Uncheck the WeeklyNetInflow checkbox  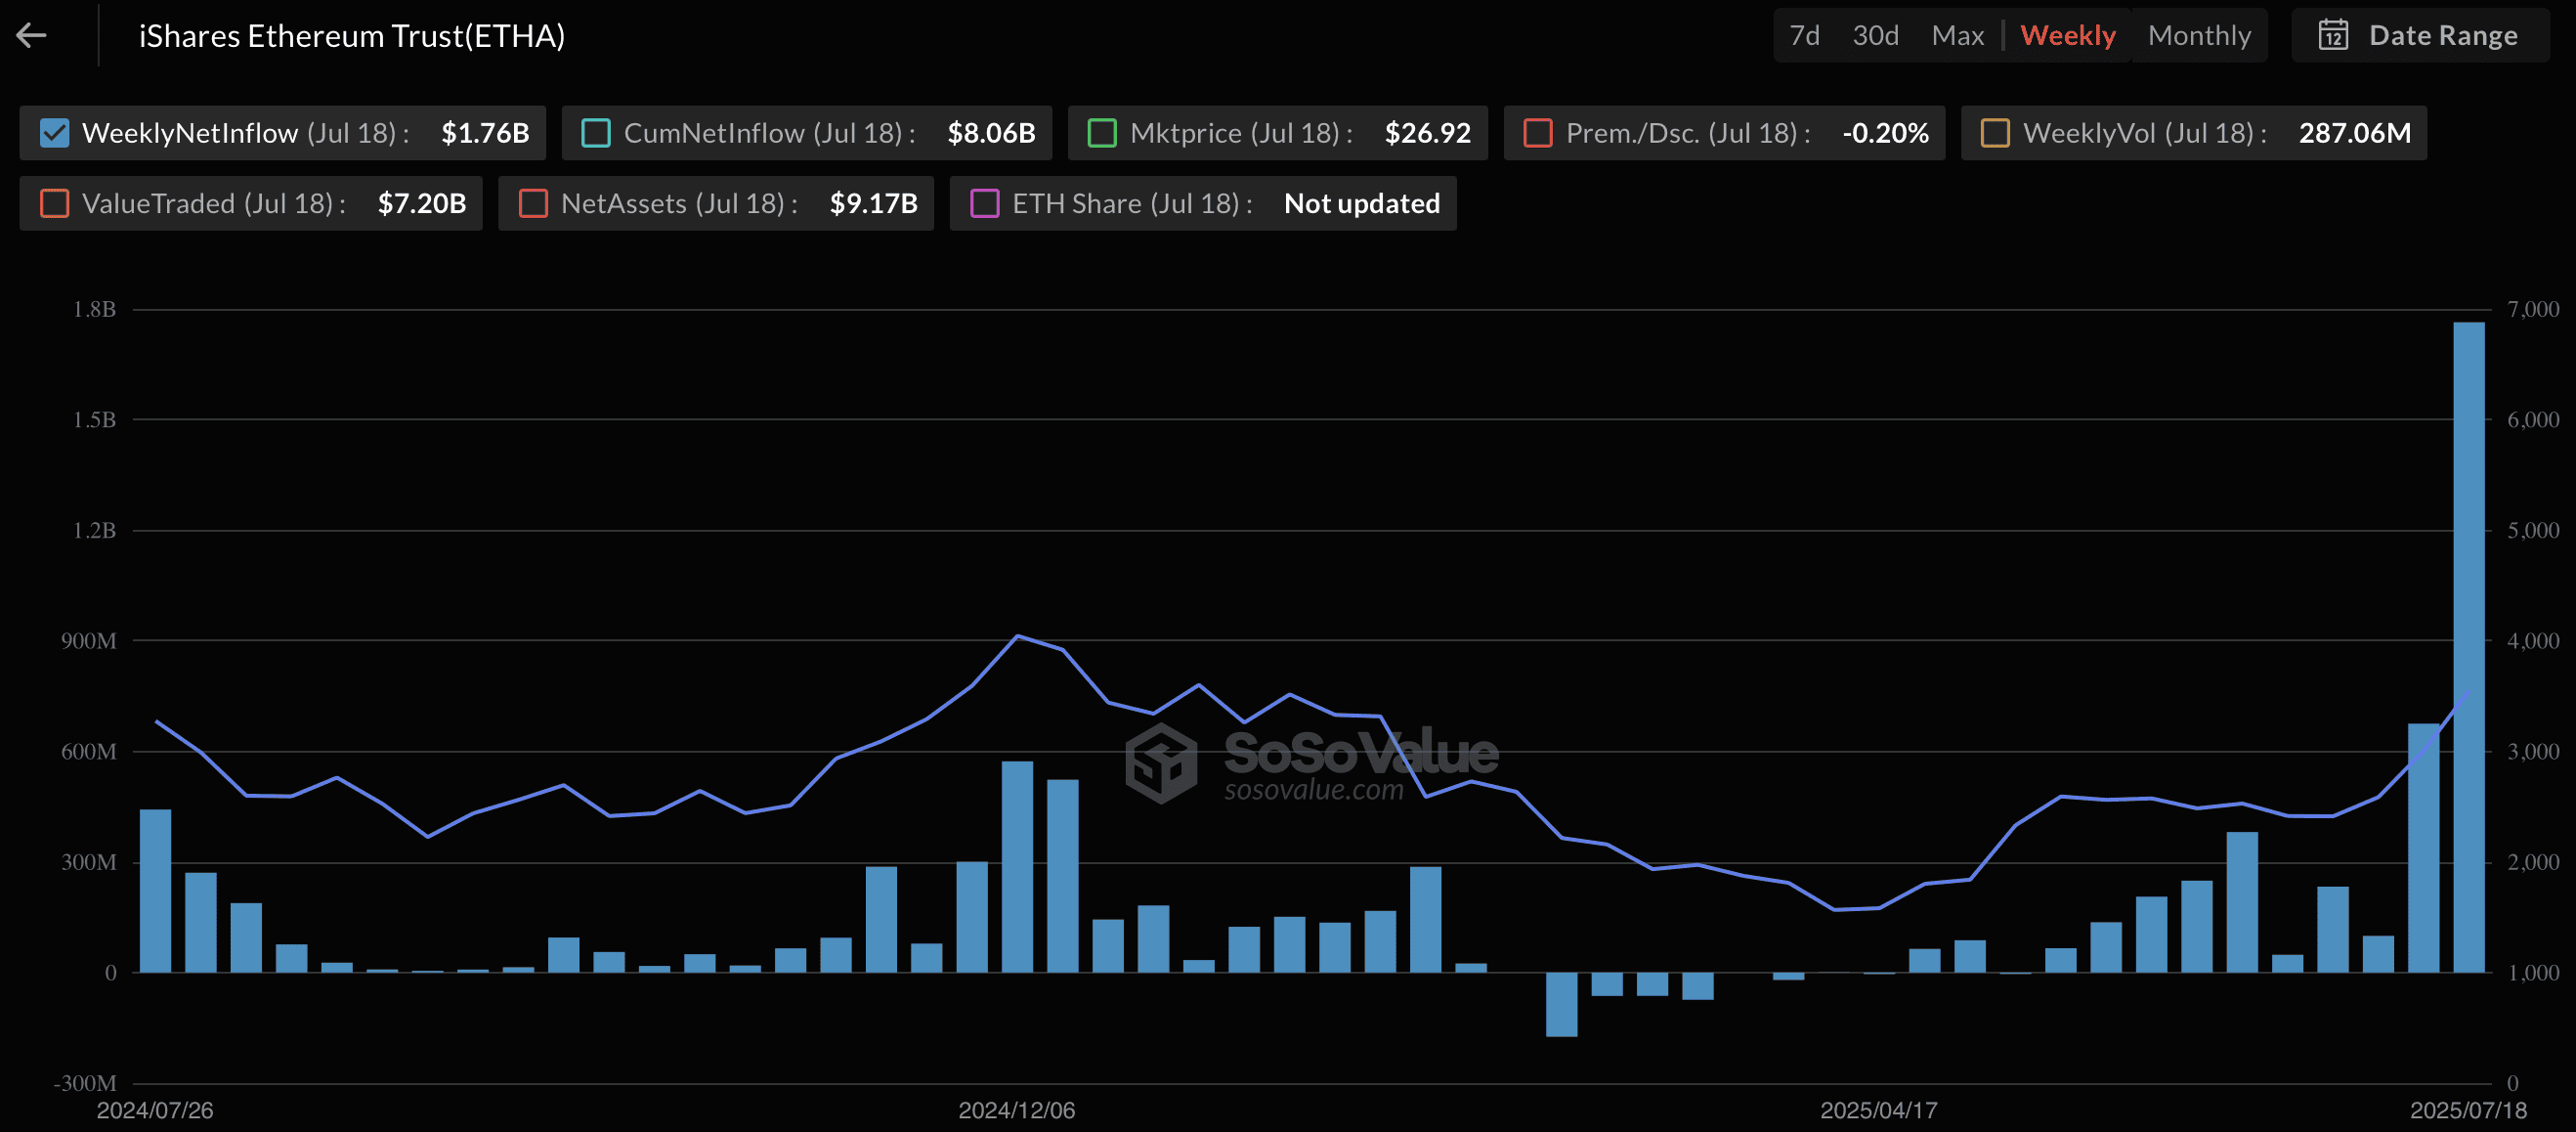coord(55,133)
